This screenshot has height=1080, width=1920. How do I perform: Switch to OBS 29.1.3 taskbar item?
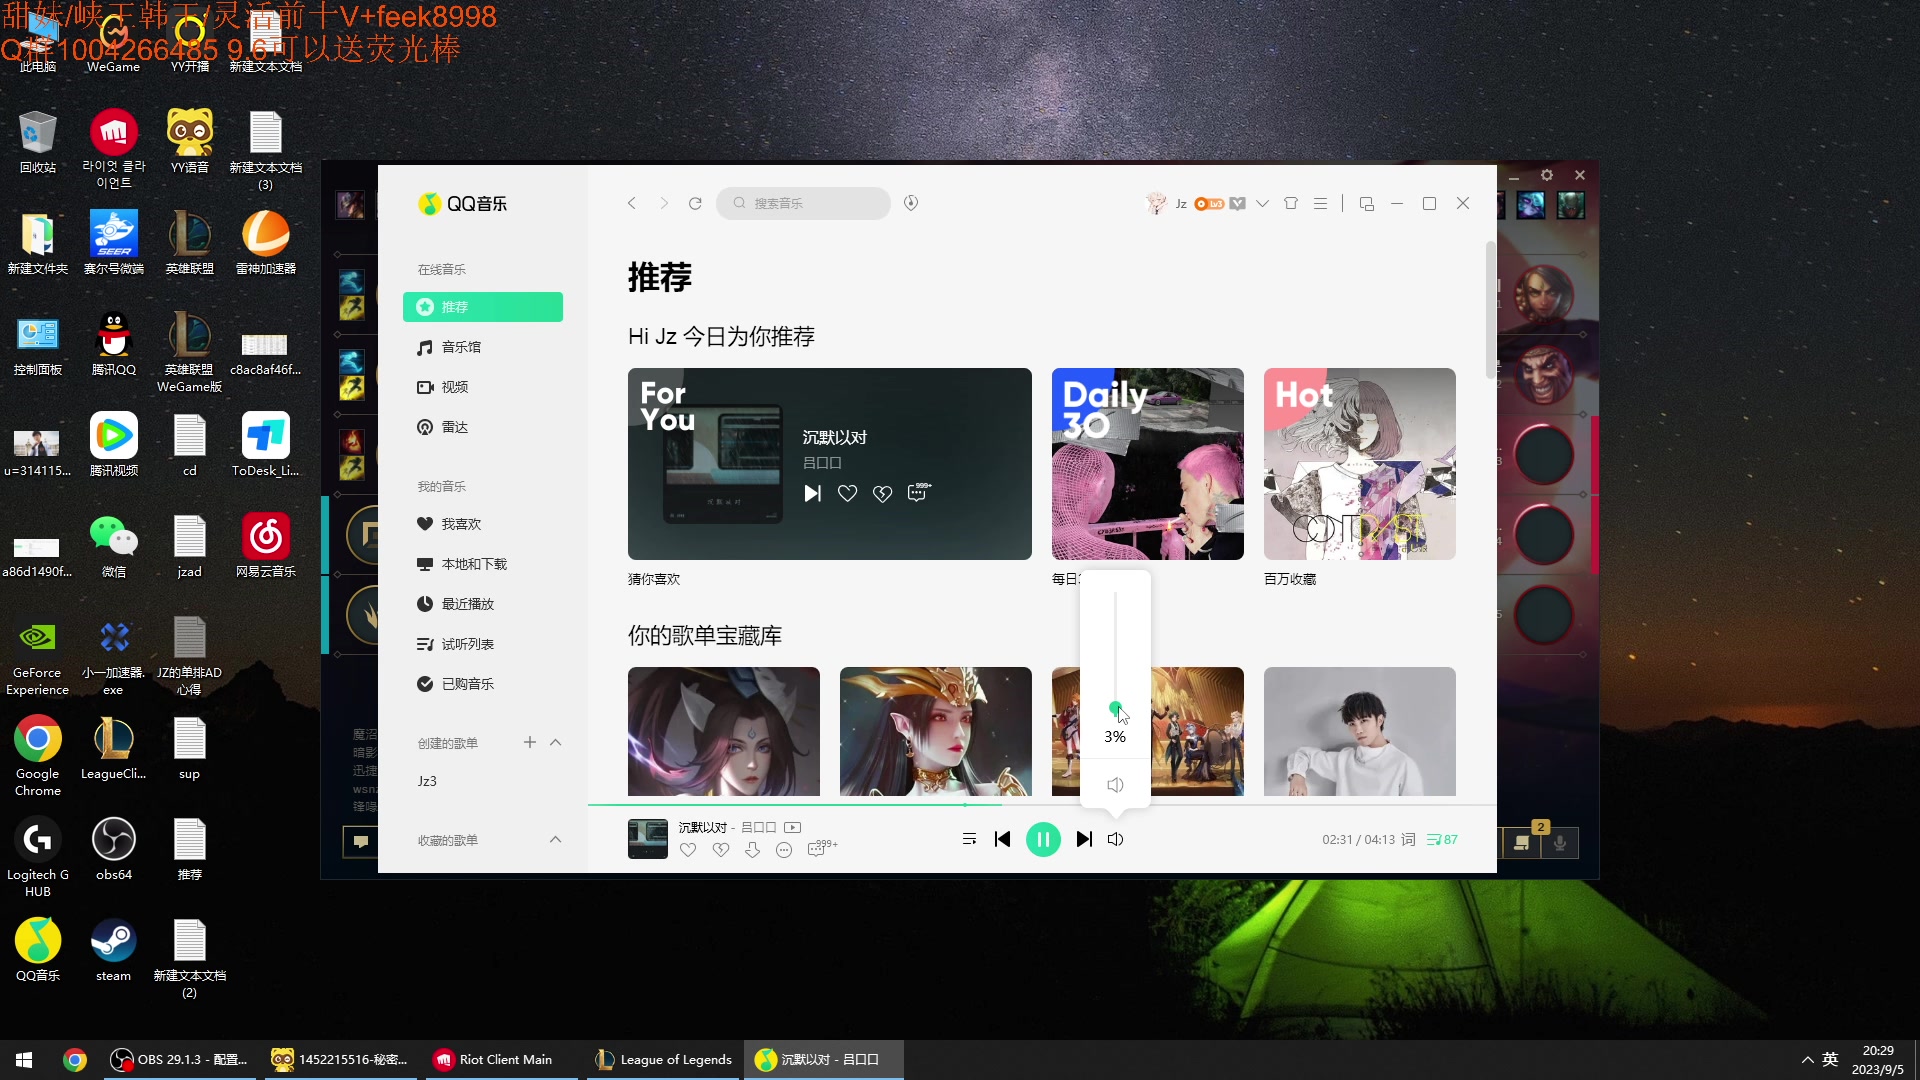[x=179, y=1060]
